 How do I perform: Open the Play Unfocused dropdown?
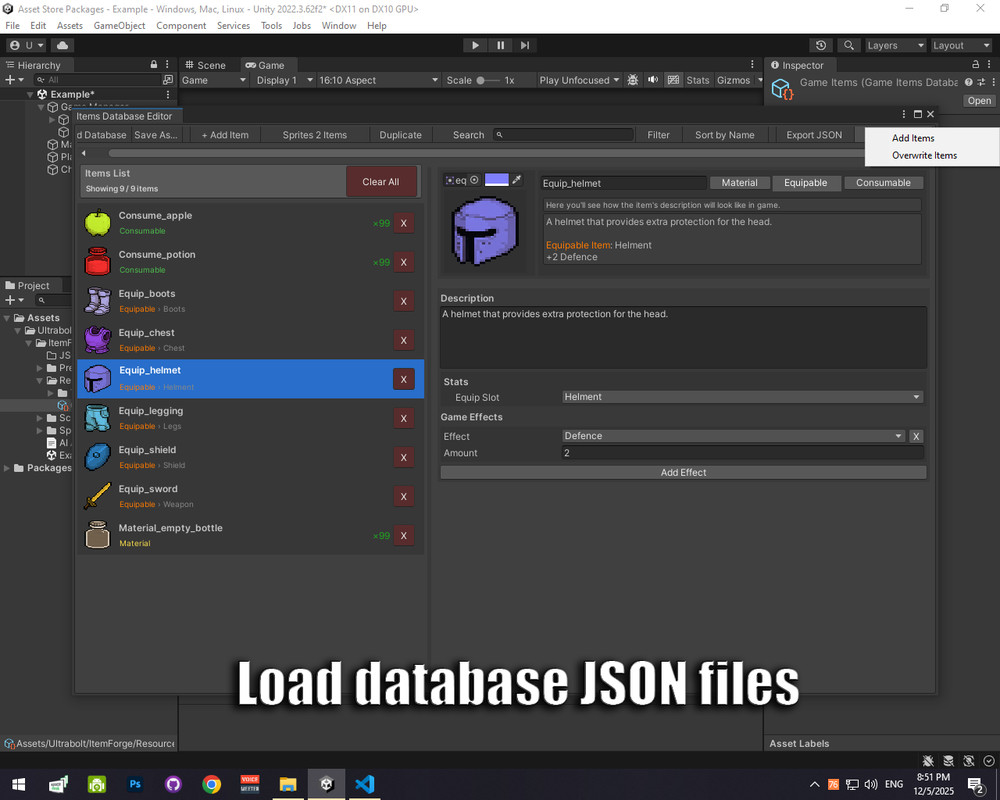[x=579, y=80]
